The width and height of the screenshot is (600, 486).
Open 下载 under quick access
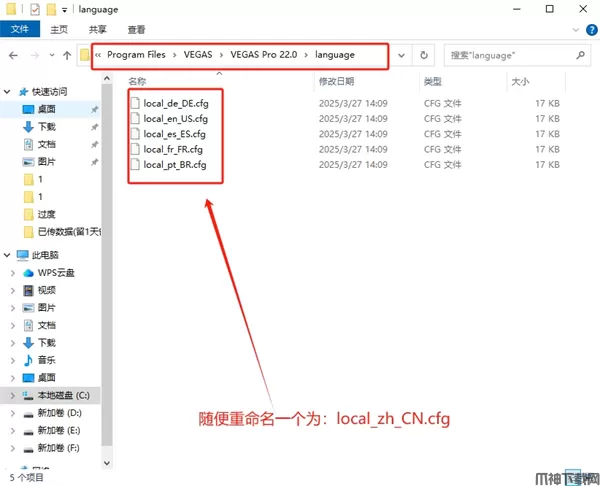coord(46,127)
